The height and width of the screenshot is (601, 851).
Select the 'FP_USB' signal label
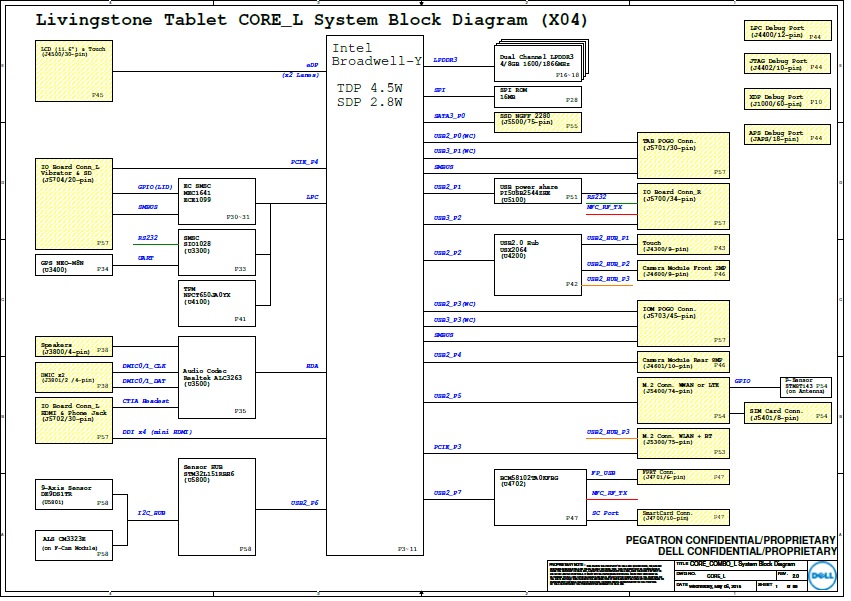coord(604,473)
